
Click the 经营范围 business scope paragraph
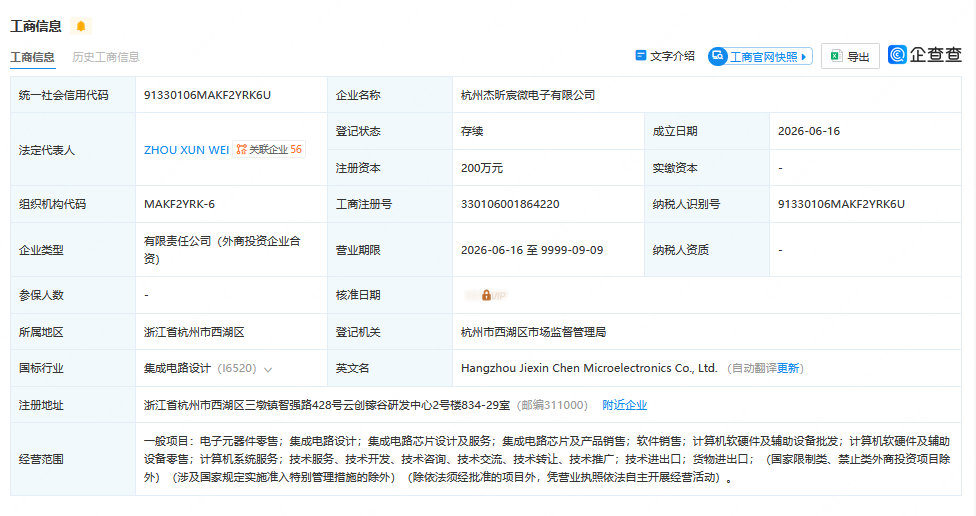(547, 459)
